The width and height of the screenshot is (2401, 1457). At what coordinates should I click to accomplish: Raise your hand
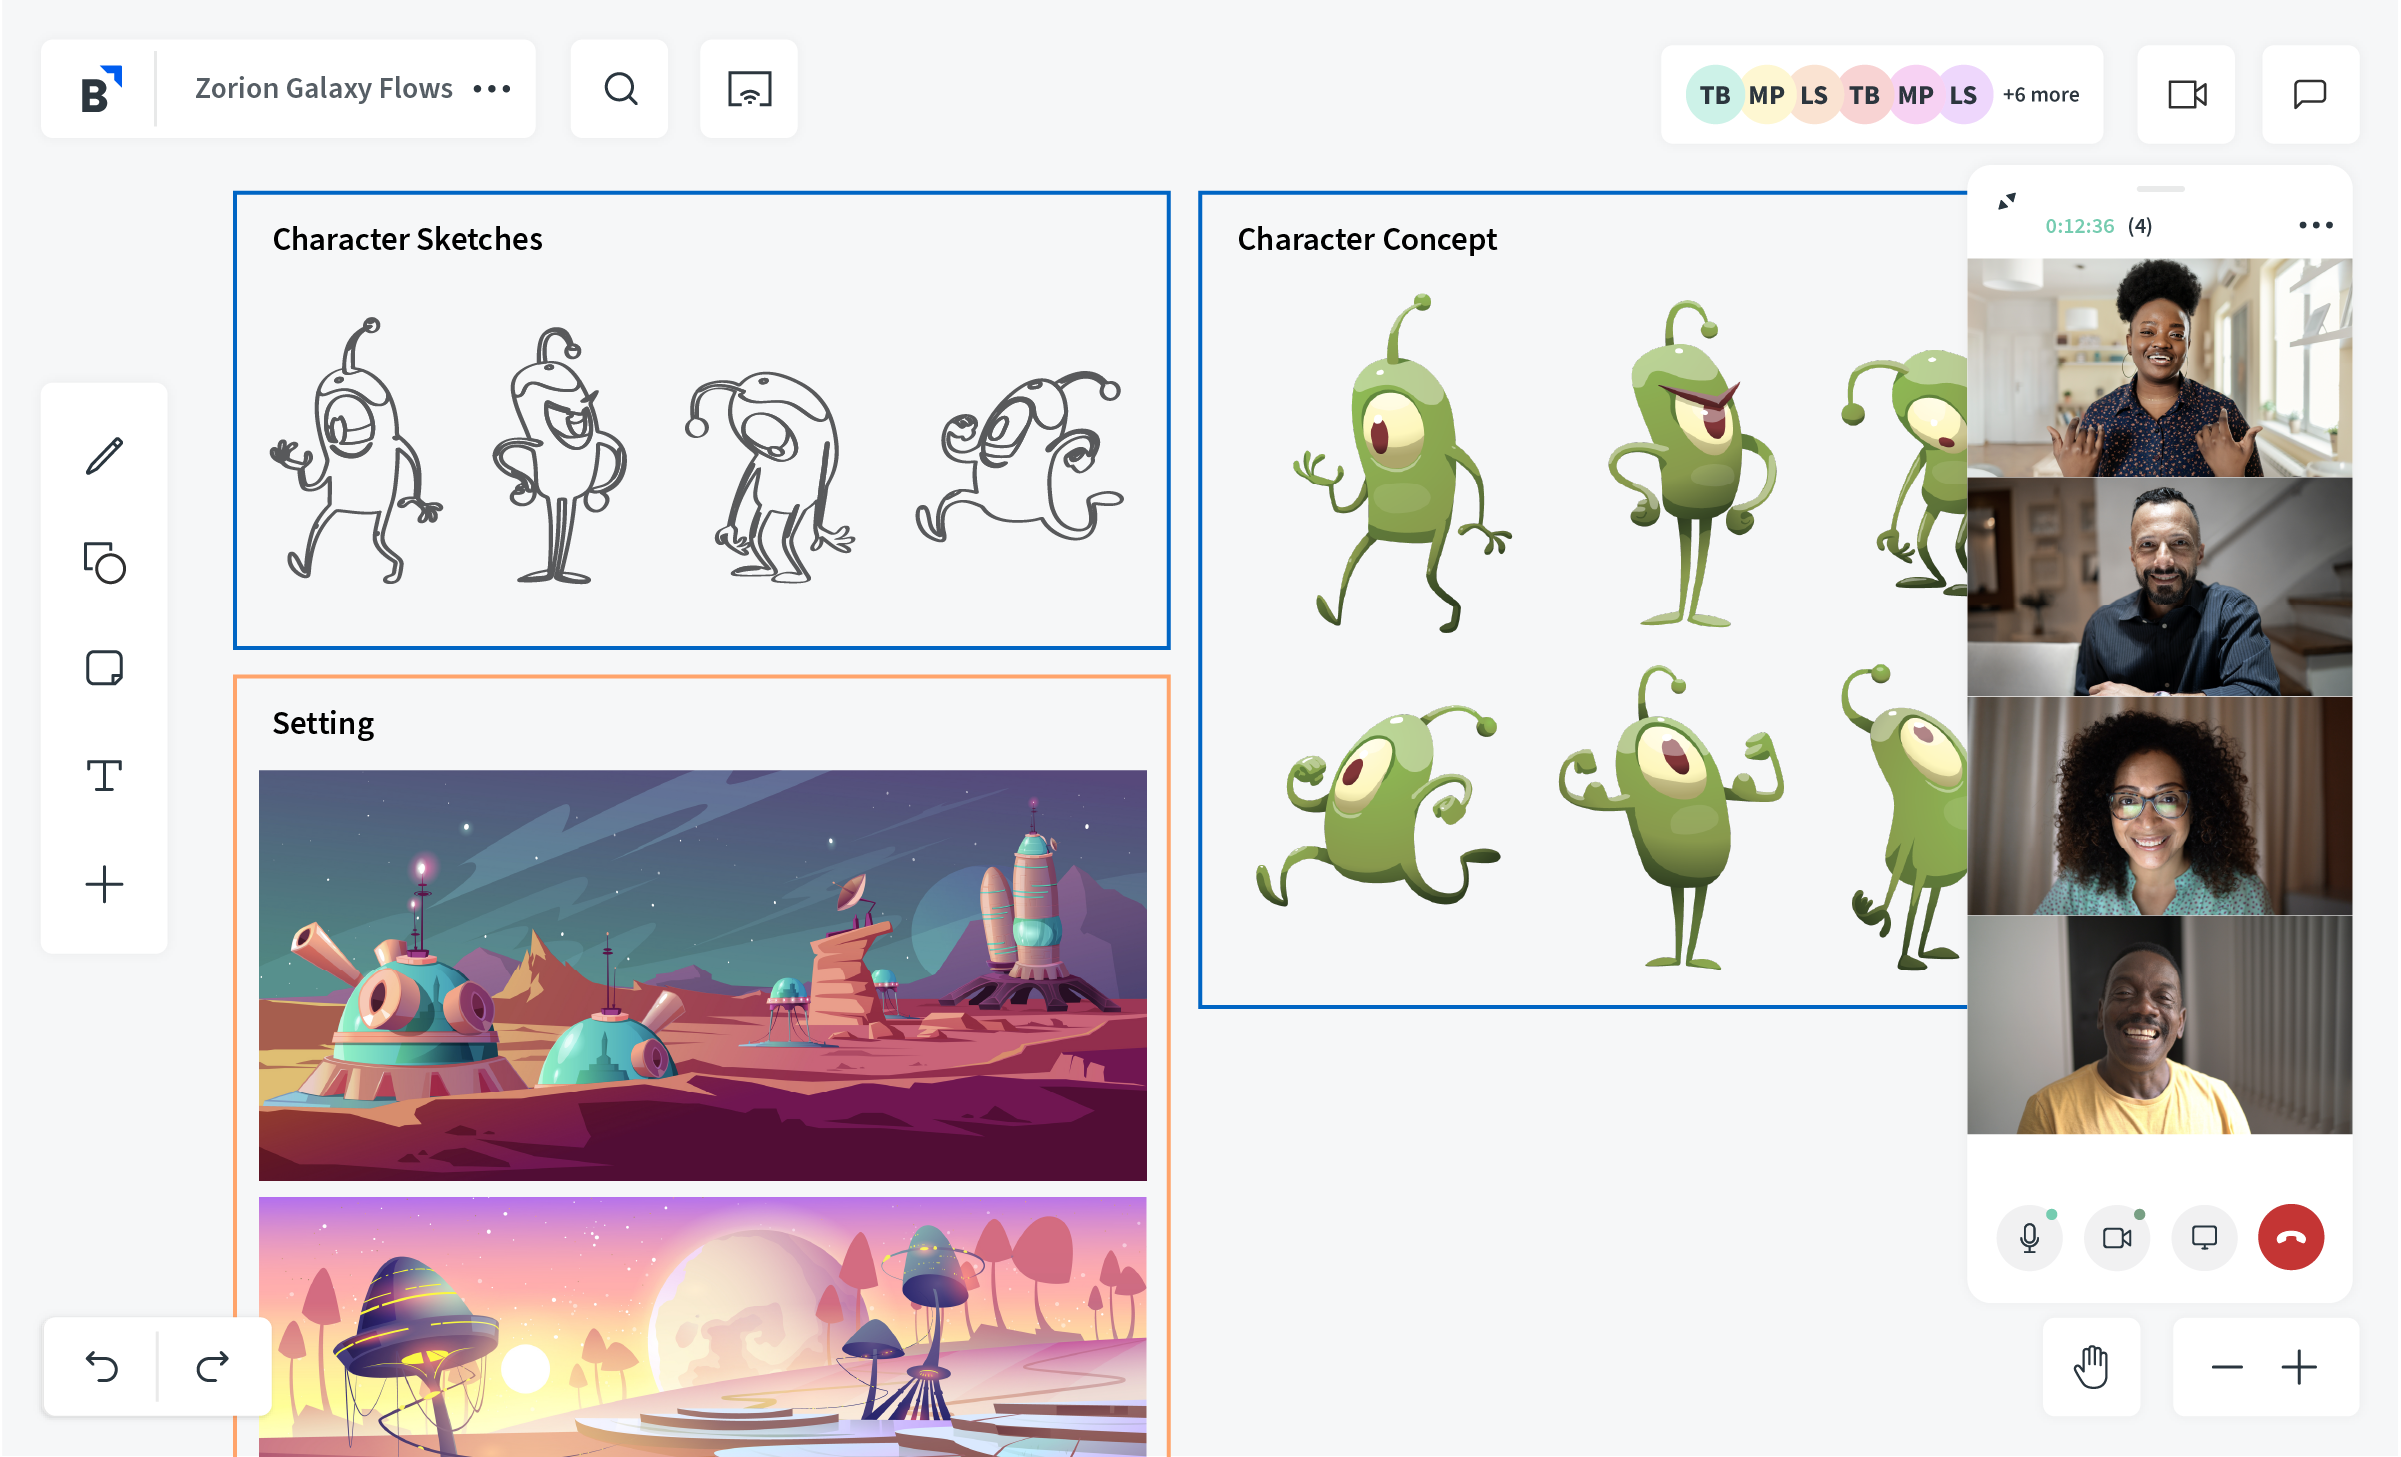pyautogui.click(x=2092, y=1367)
